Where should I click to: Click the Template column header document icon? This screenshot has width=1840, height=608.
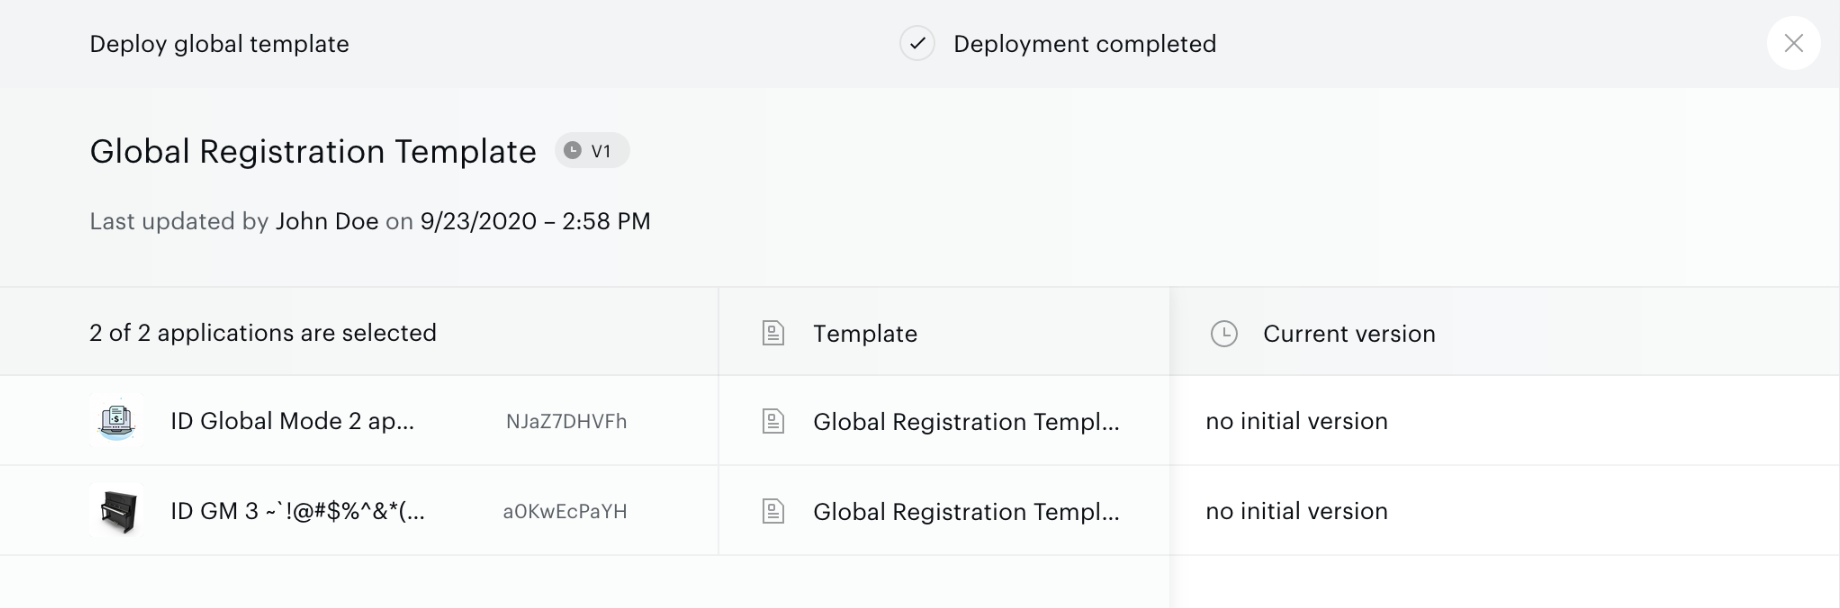click(x=773, y=333)
